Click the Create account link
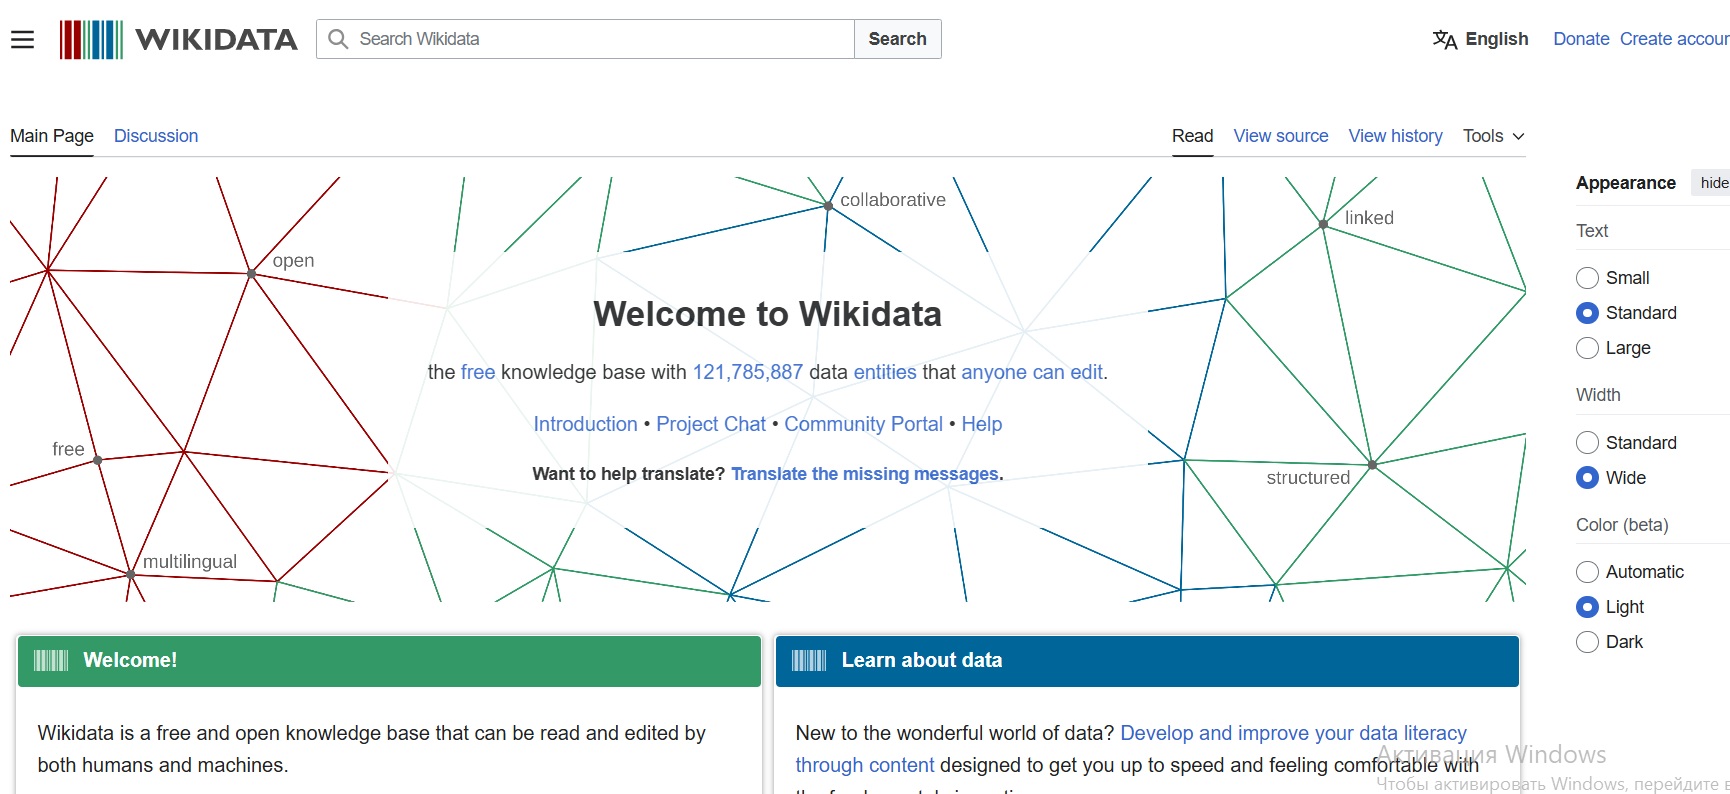Viewport: 1730px width, 794px height. coord(1674,39)
